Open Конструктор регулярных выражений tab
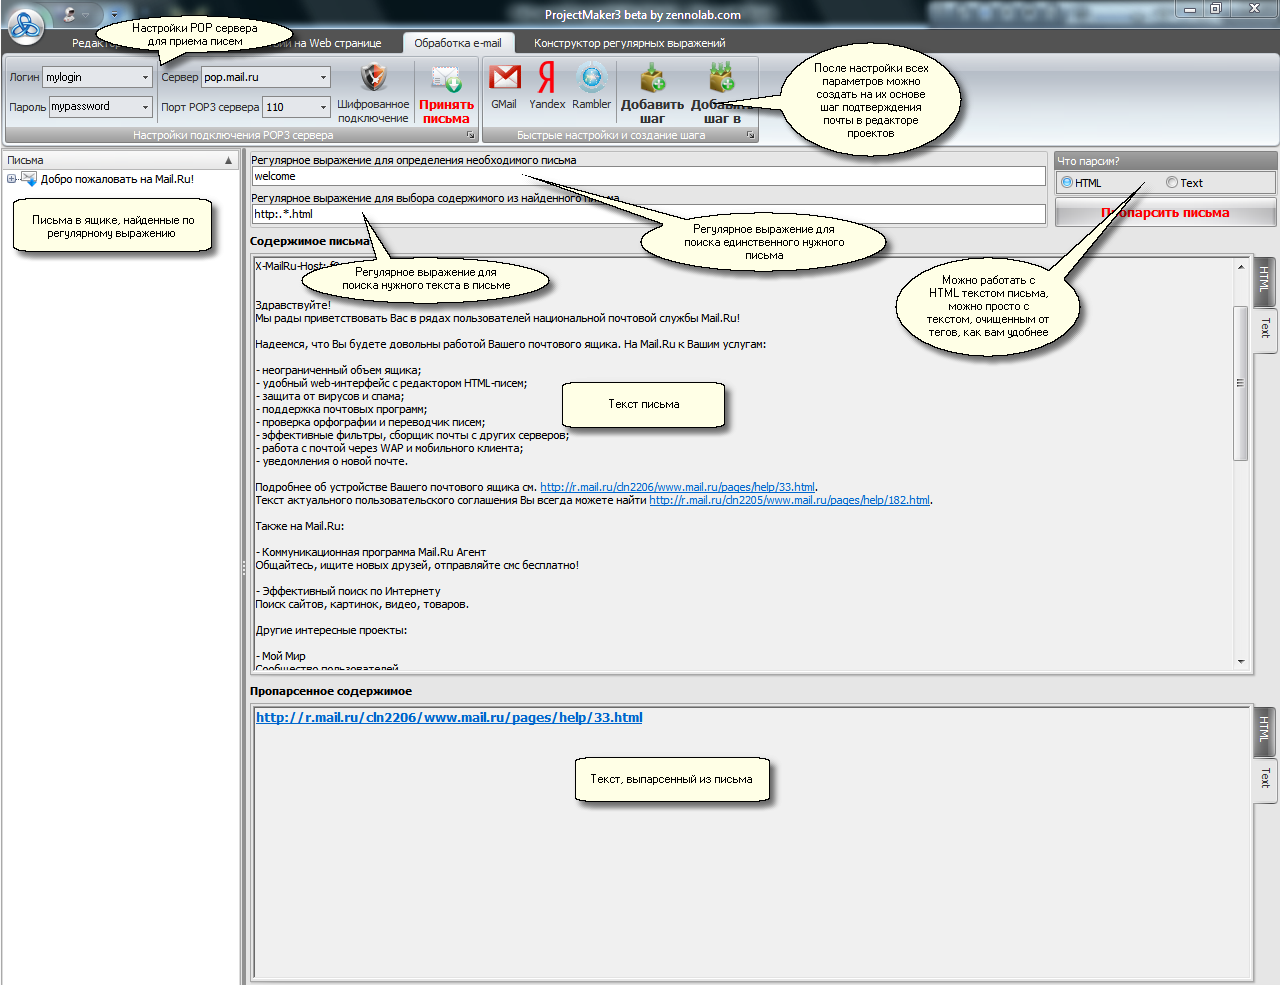The image size is (1280, 985). 629,43
